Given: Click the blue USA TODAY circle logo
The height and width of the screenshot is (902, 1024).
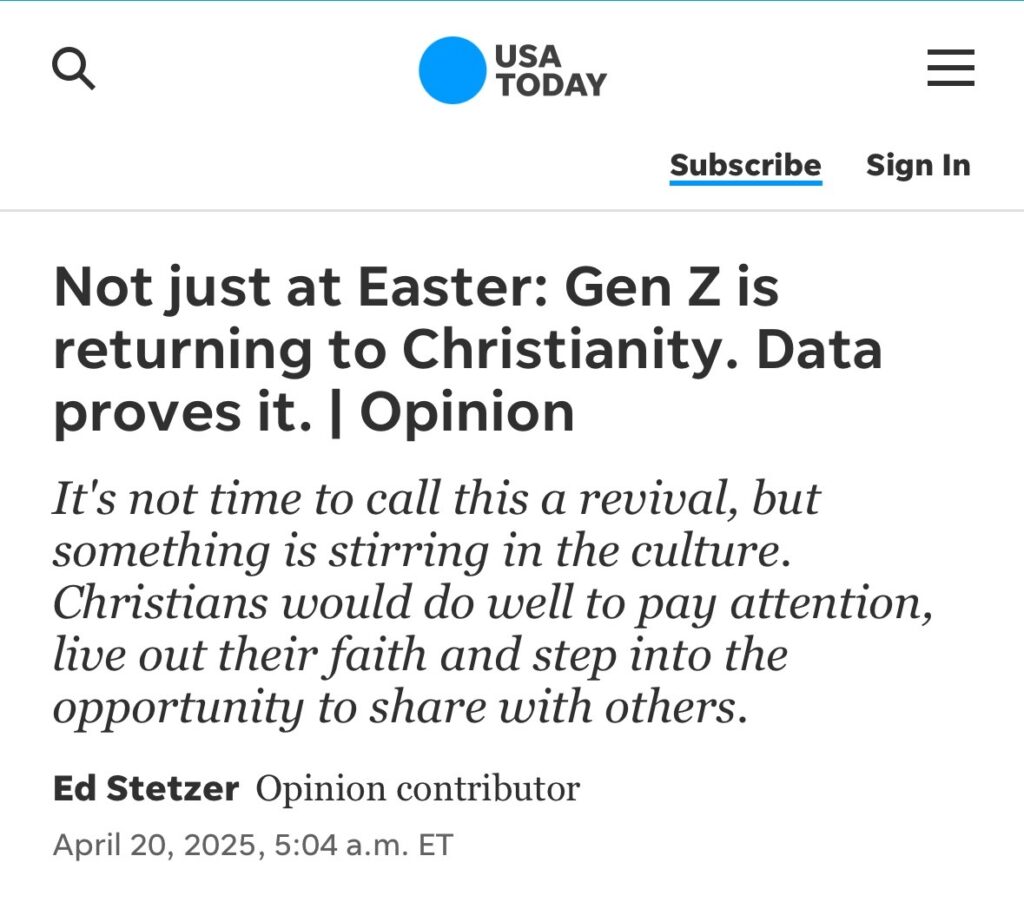Looking at the screenshot, I should [x=453, y=70].
